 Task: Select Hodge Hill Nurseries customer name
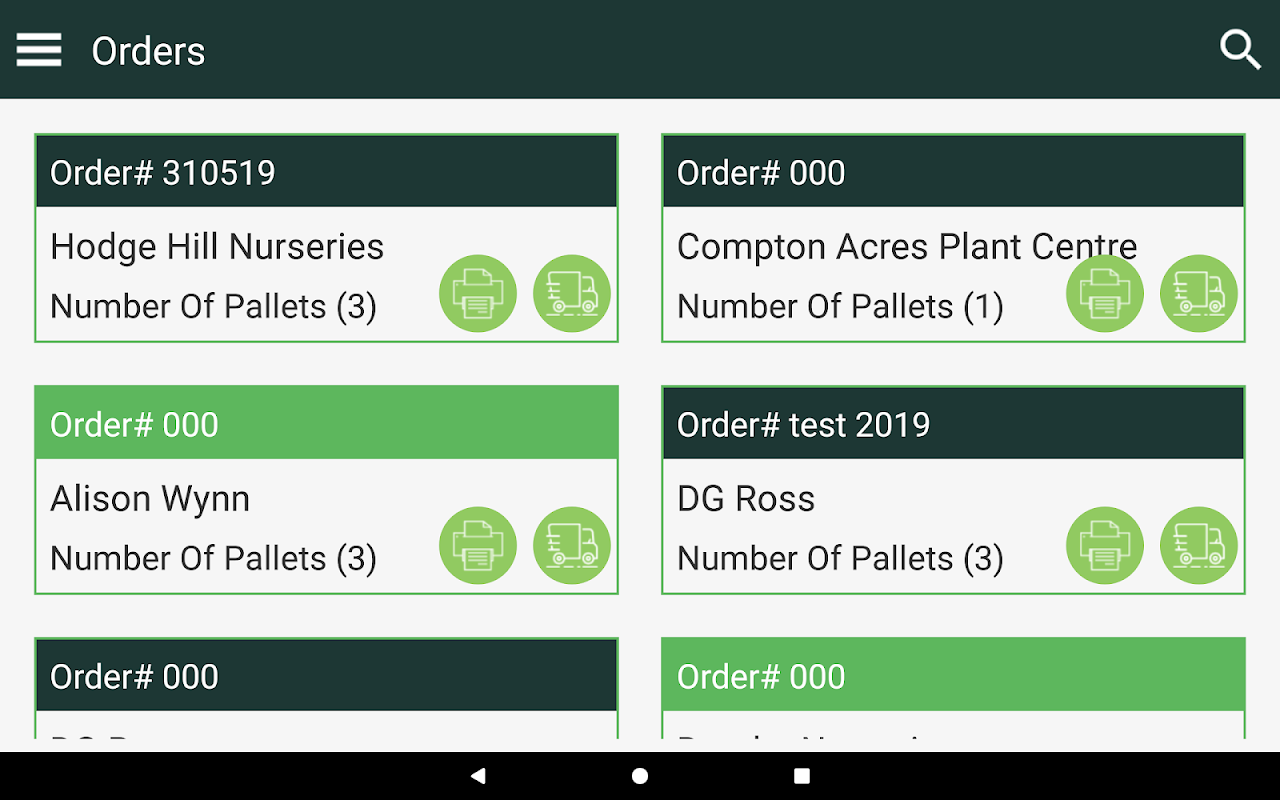217,247
